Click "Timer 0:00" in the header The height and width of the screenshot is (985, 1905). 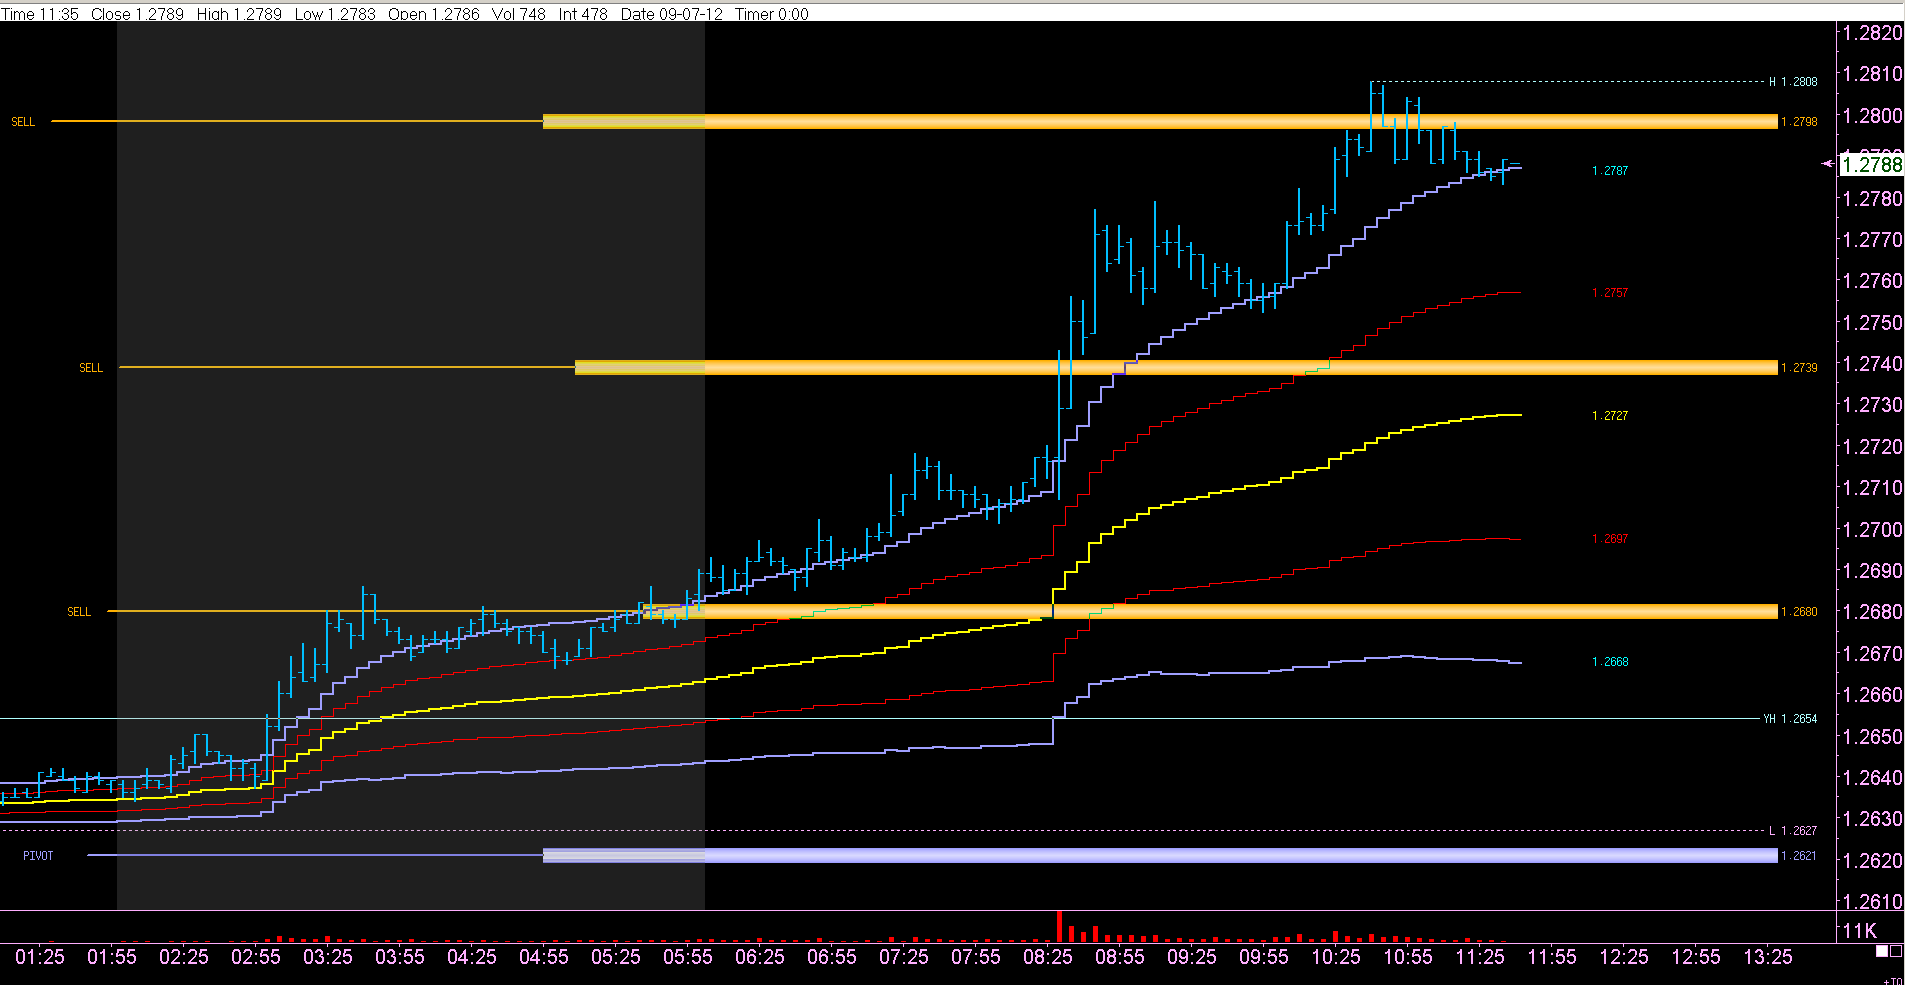(x=772, y=14)
